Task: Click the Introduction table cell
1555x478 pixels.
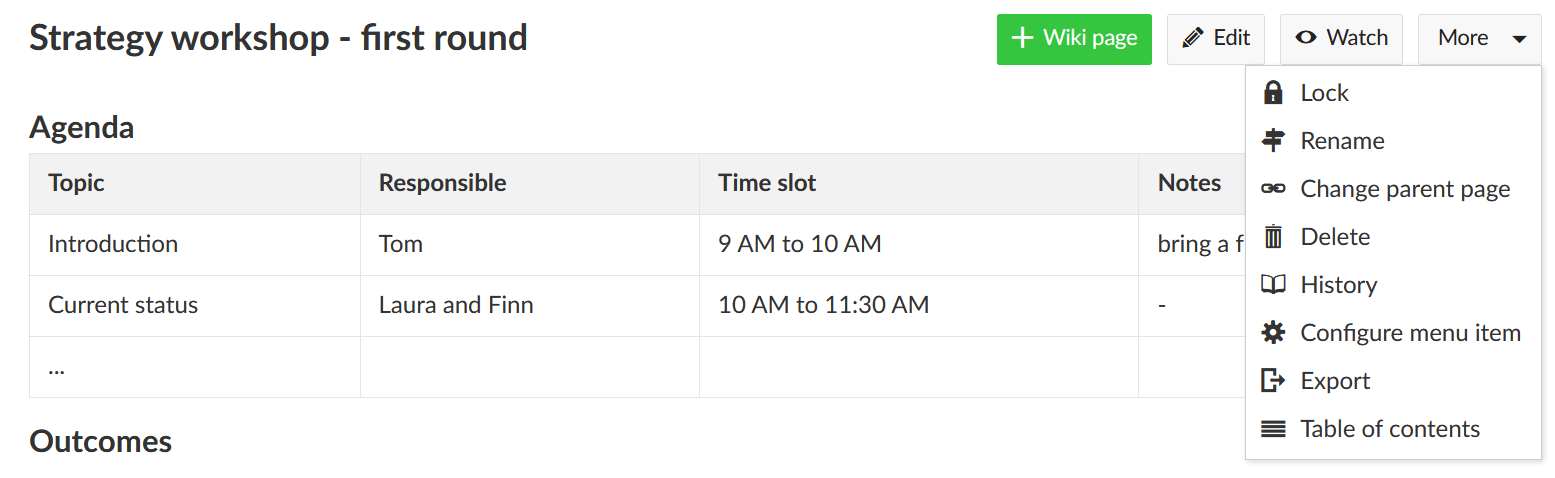Action: coord(113,244)
